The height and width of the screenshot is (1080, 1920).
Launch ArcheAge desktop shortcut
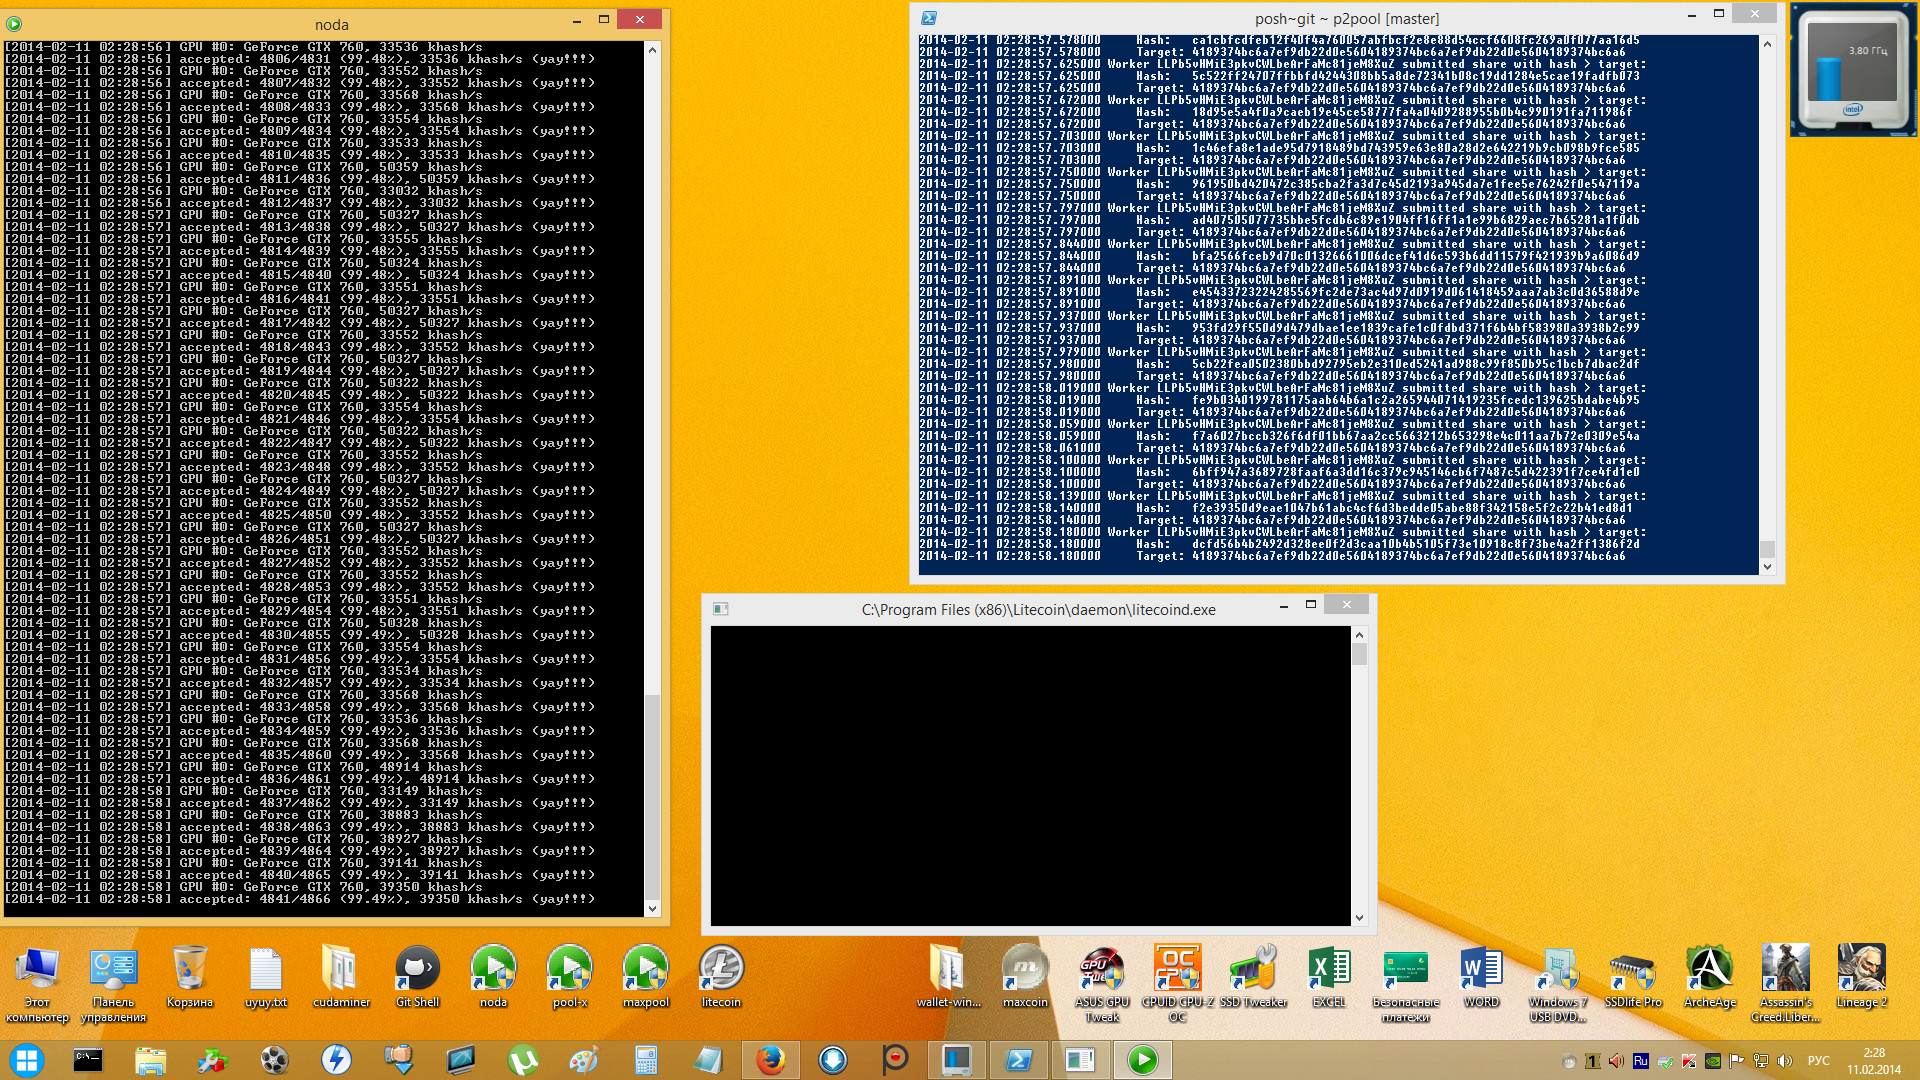coord(1709,978)
